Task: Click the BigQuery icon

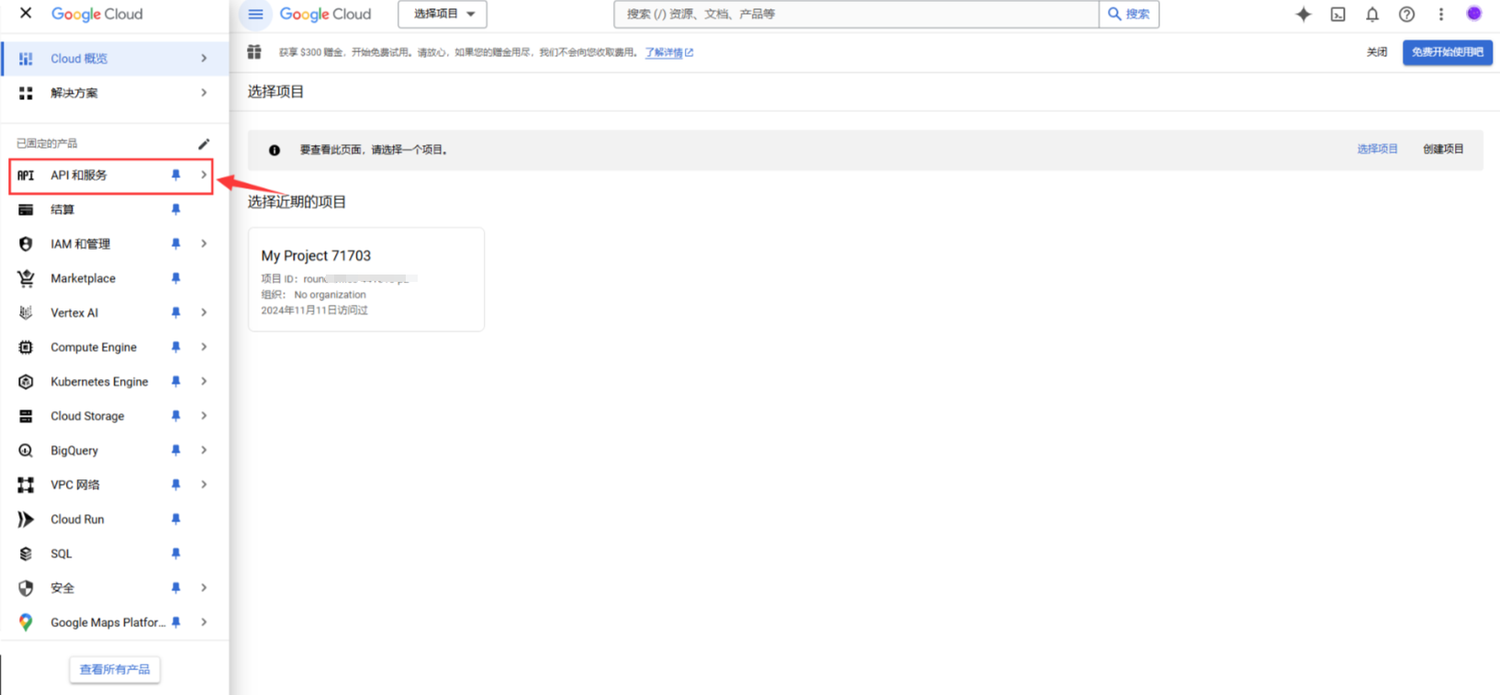Action: [x=26, y=450]
